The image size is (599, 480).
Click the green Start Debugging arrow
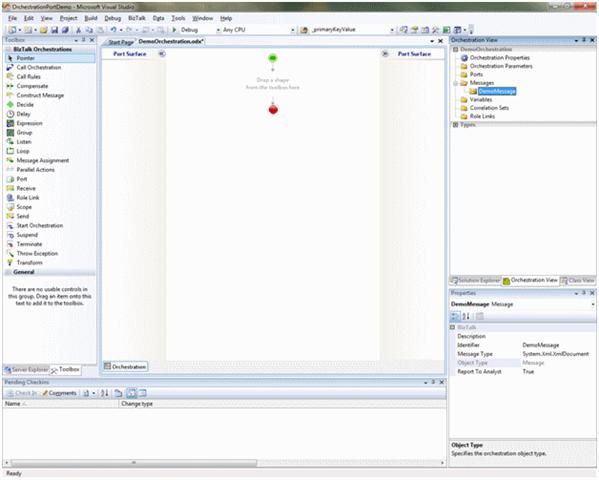(x=174, y=30)
